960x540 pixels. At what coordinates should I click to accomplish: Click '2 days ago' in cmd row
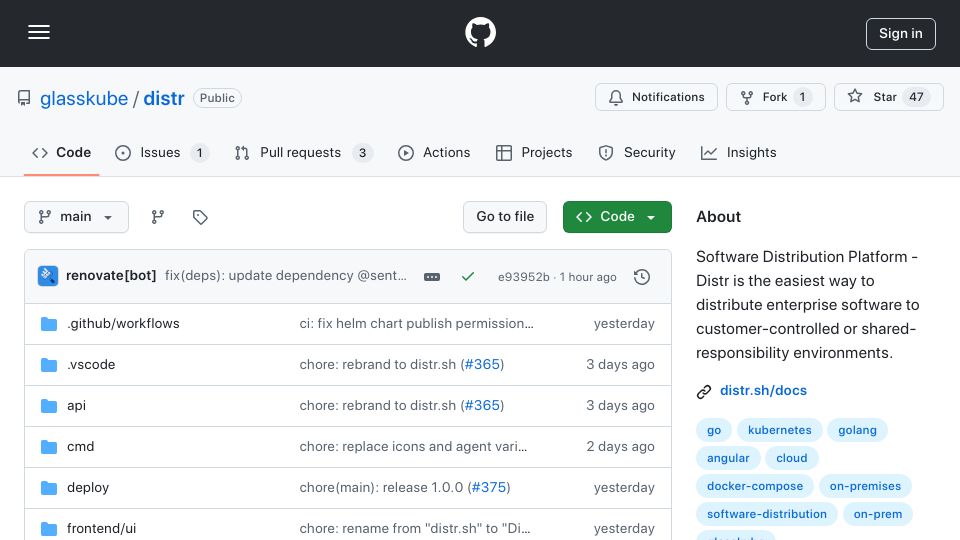[620, 446]
